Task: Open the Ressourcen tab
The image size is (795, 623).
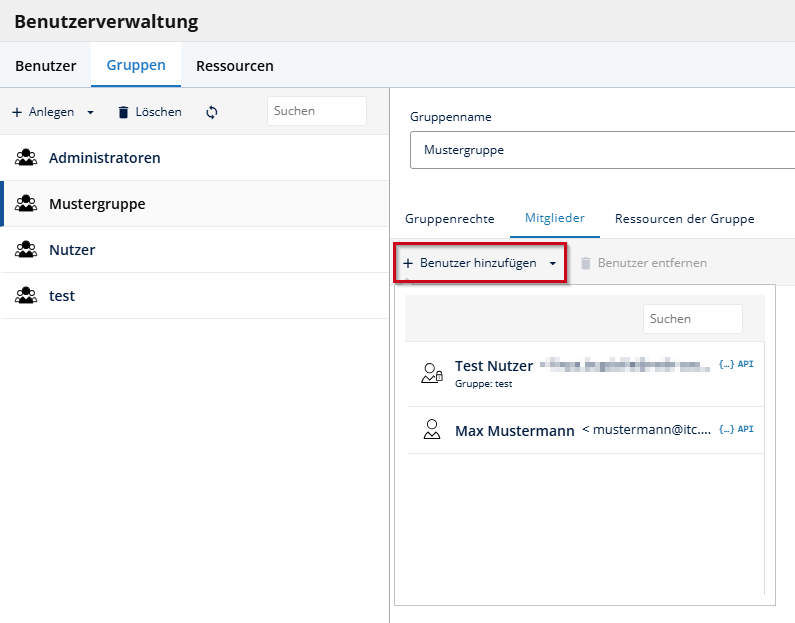Action: pos(235,66)
